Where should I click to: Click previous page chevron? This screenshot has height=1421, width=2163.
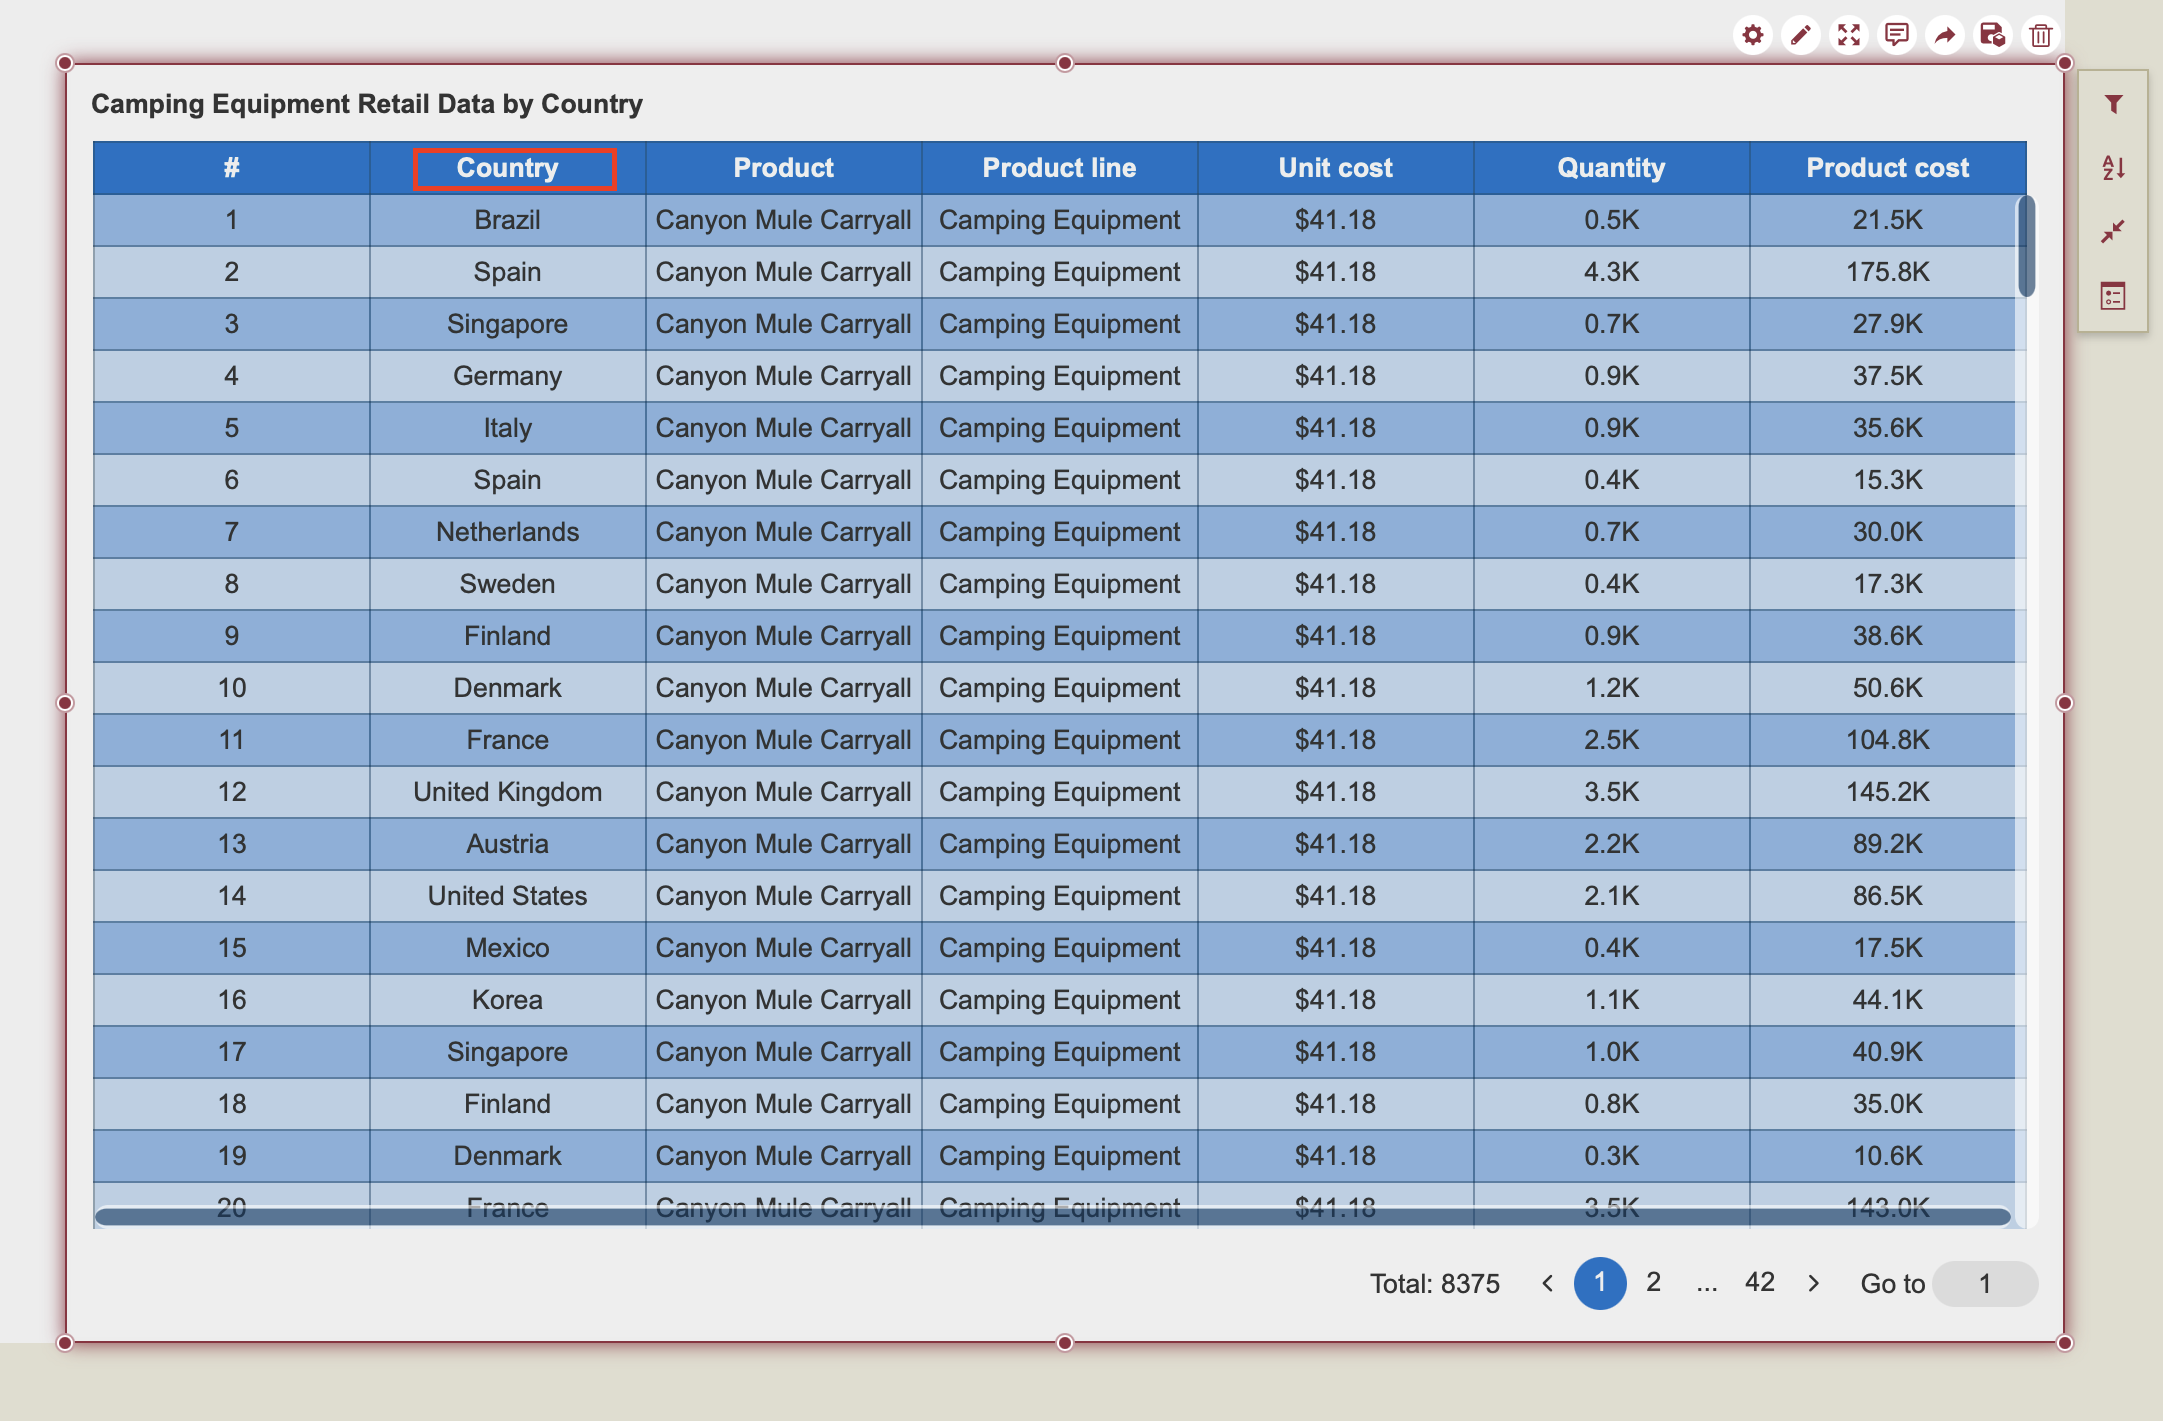tap(1547, 1283)
